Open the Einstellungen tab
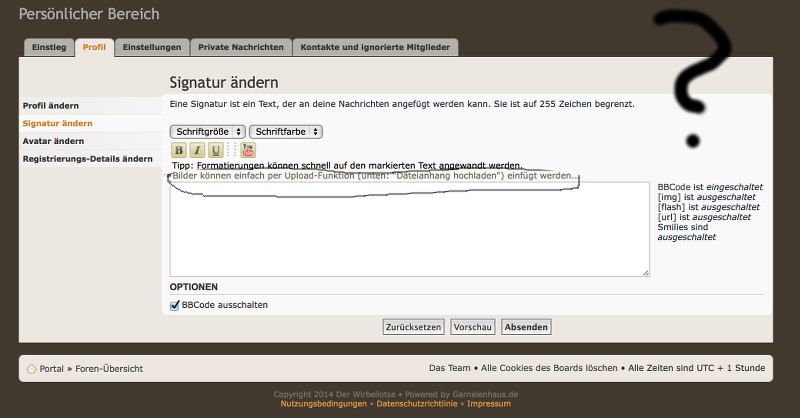 [152, 47]
